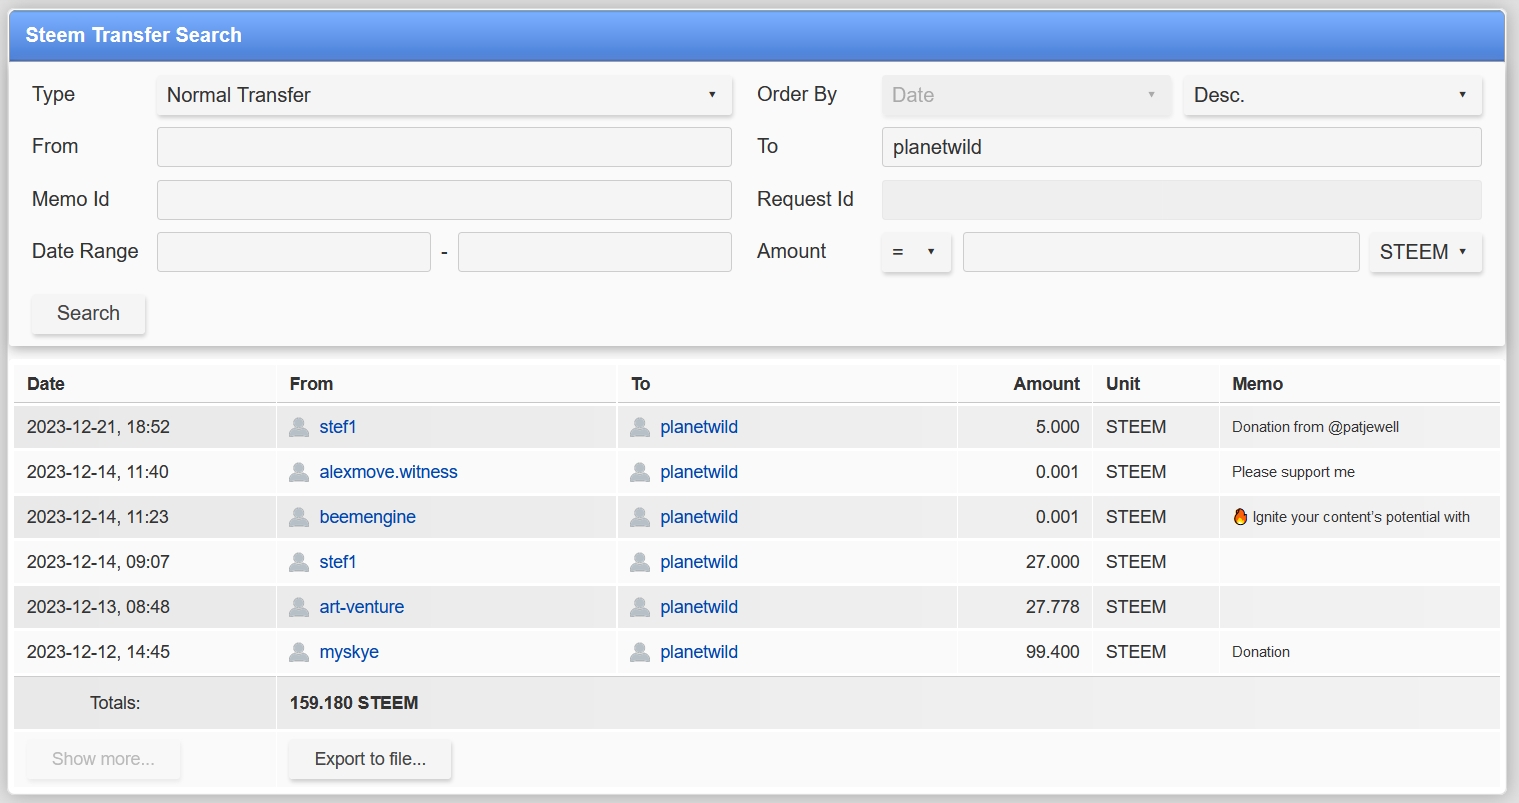
Task: Select date cell 2023-12-14, 11:23
Action: (98, 517)
